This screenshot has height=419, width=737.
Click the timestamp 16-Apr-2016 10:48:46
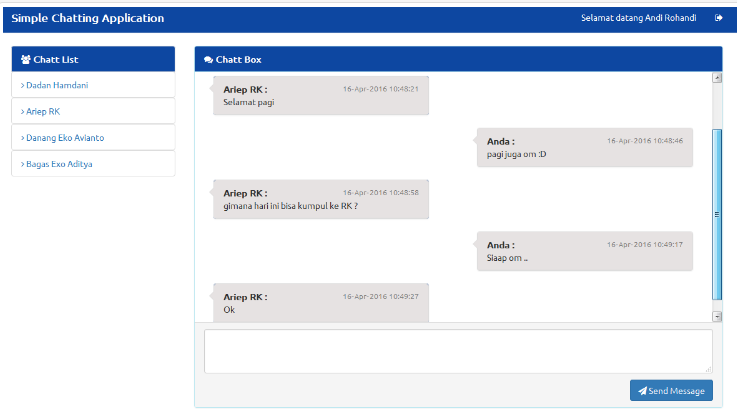click(x=645, y=141)
